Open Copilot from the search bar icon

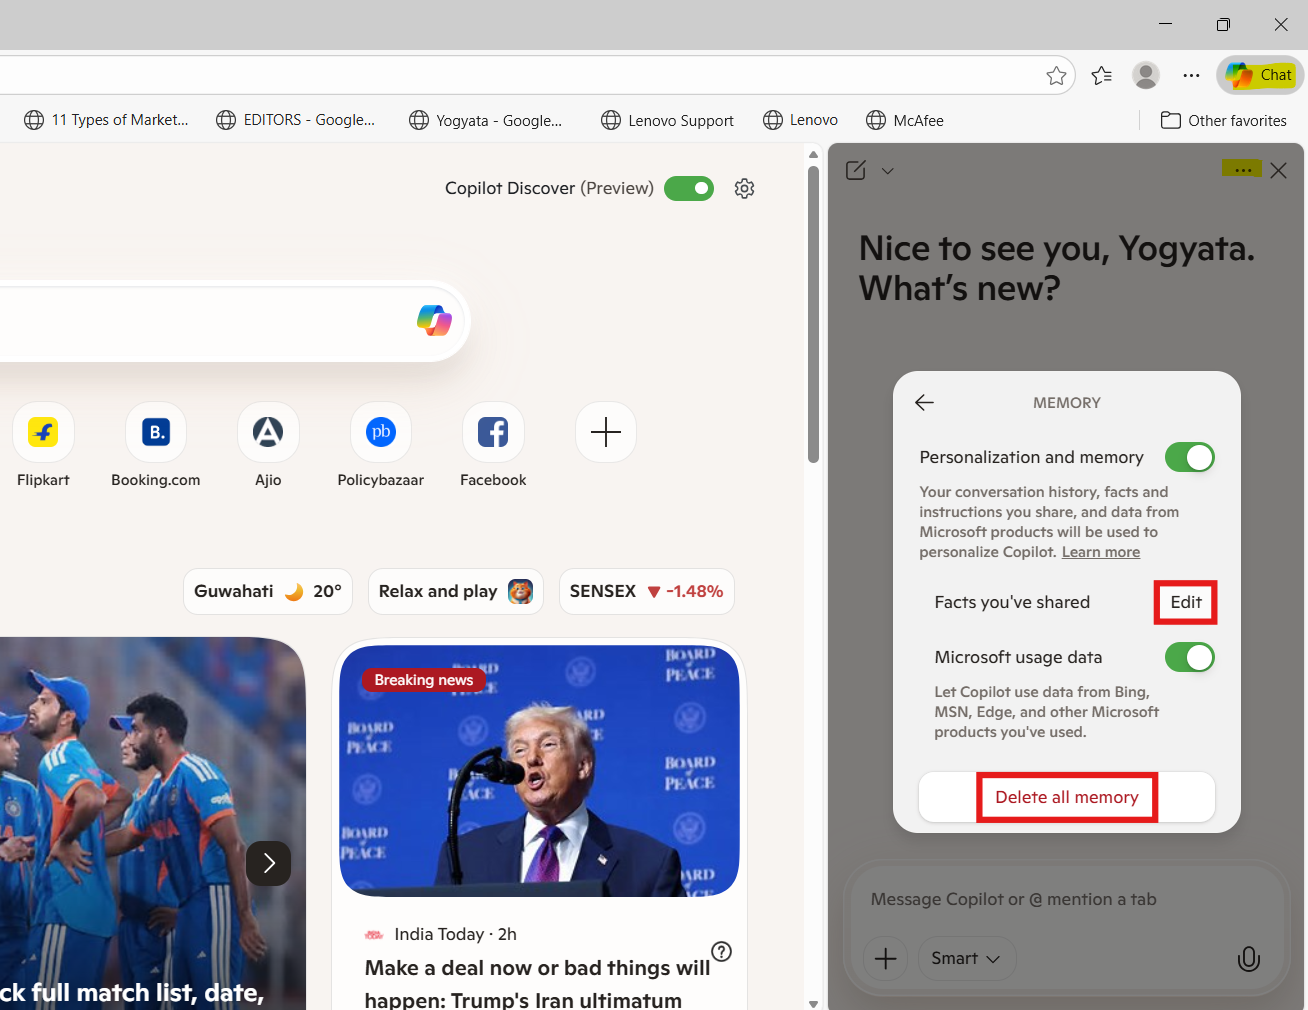(x=433, y=320)
